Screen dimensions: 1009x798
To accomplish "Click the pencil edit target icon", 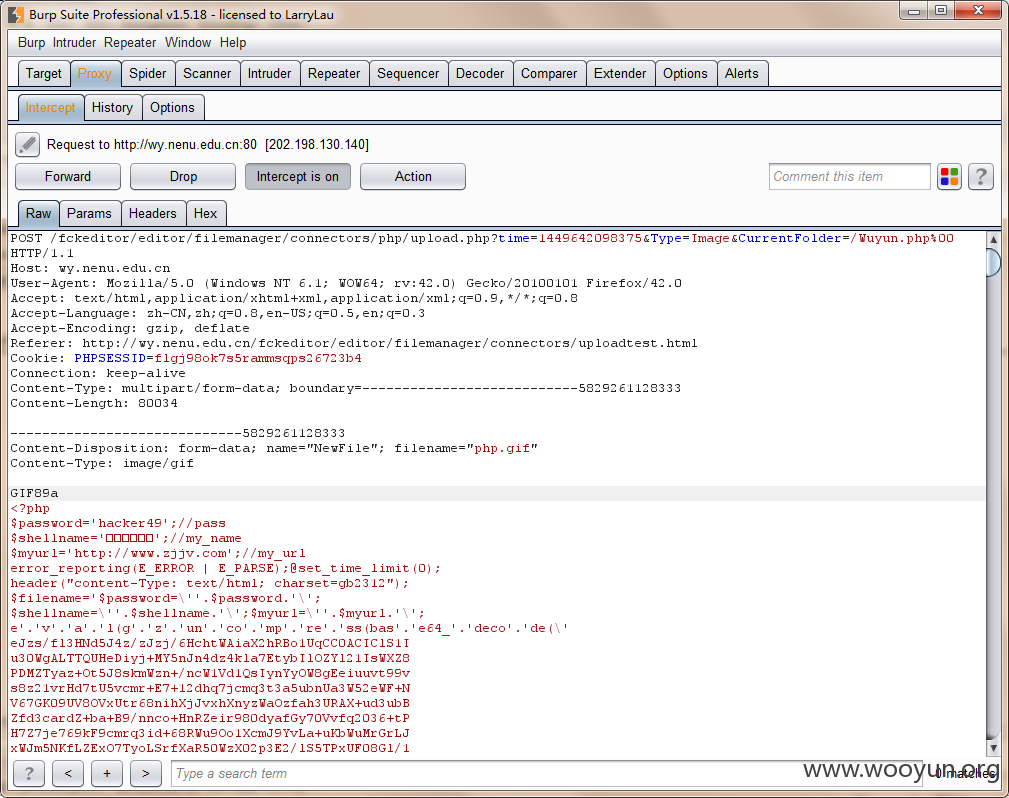I will coord(28,144).
